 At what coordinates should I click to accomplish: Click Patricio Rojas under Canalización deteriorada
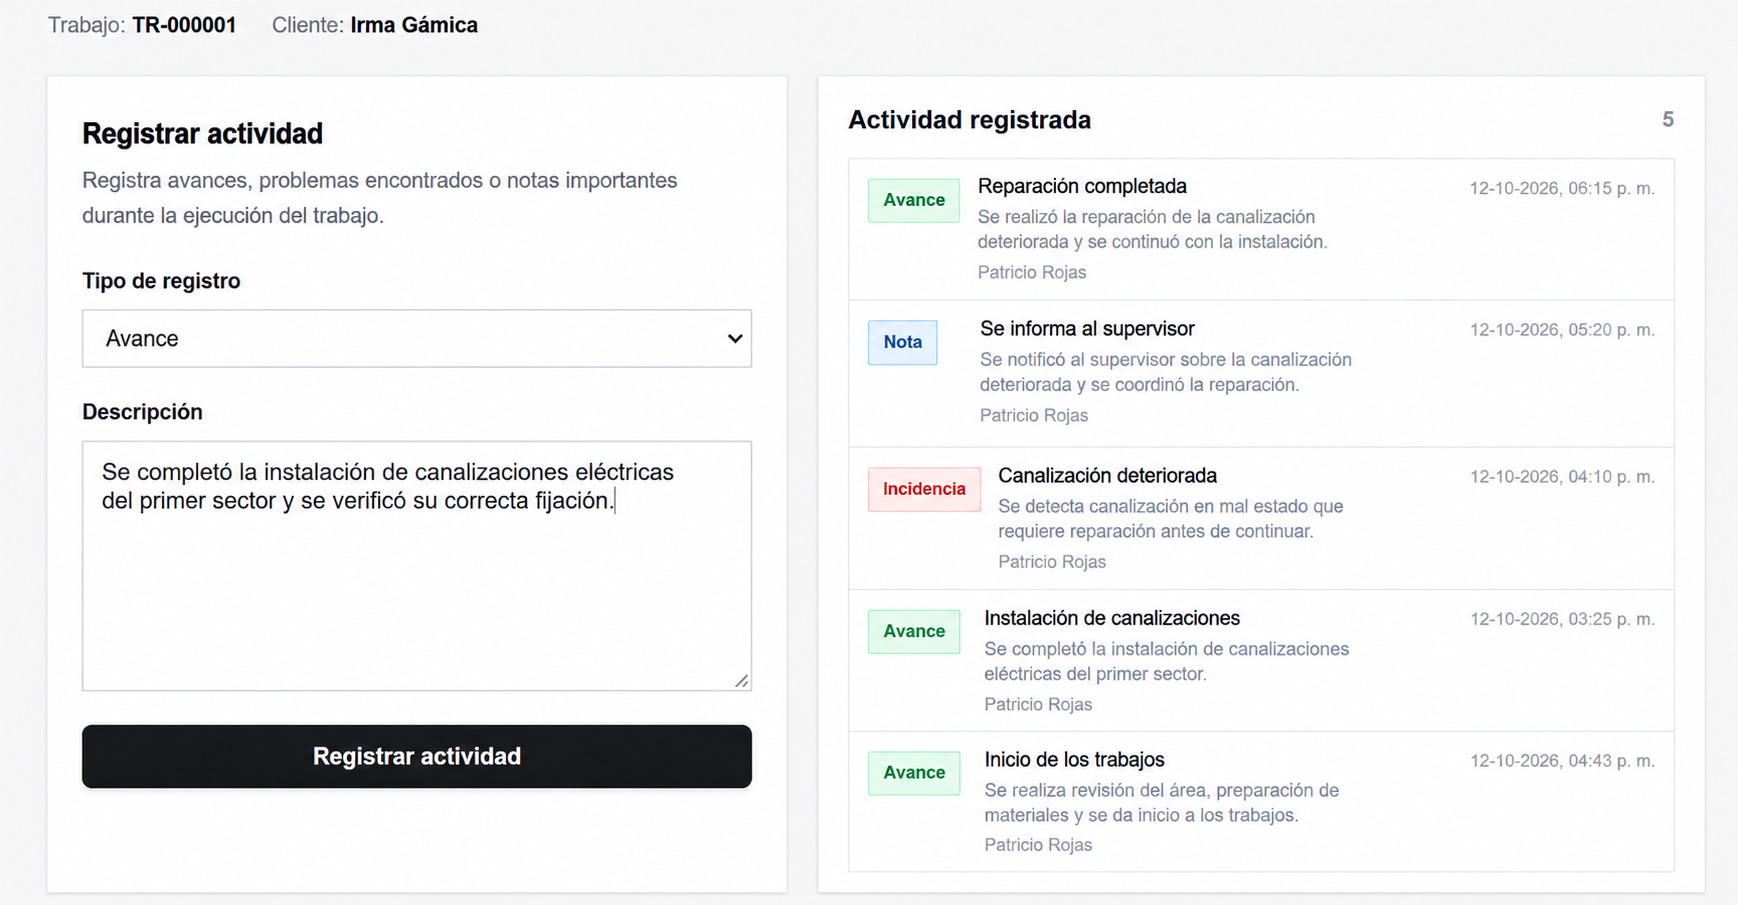click(1051, 562)
